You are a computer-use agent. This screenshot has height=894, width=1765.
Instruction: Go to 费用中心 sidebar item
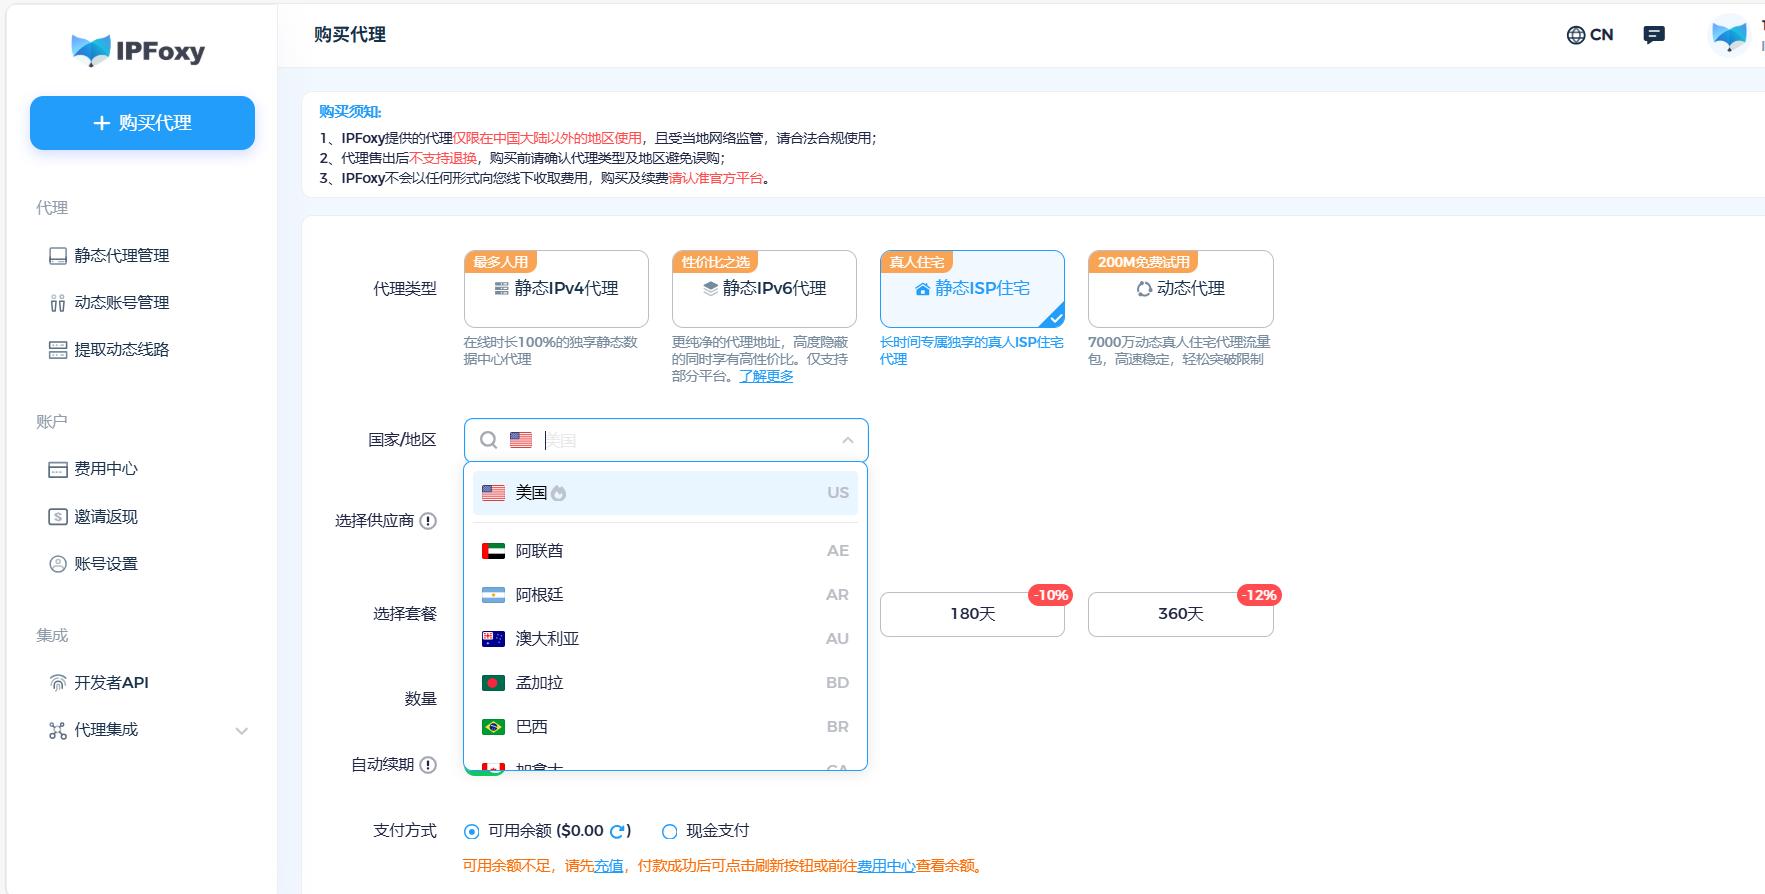pyautogui.click(x=105, y=469)
